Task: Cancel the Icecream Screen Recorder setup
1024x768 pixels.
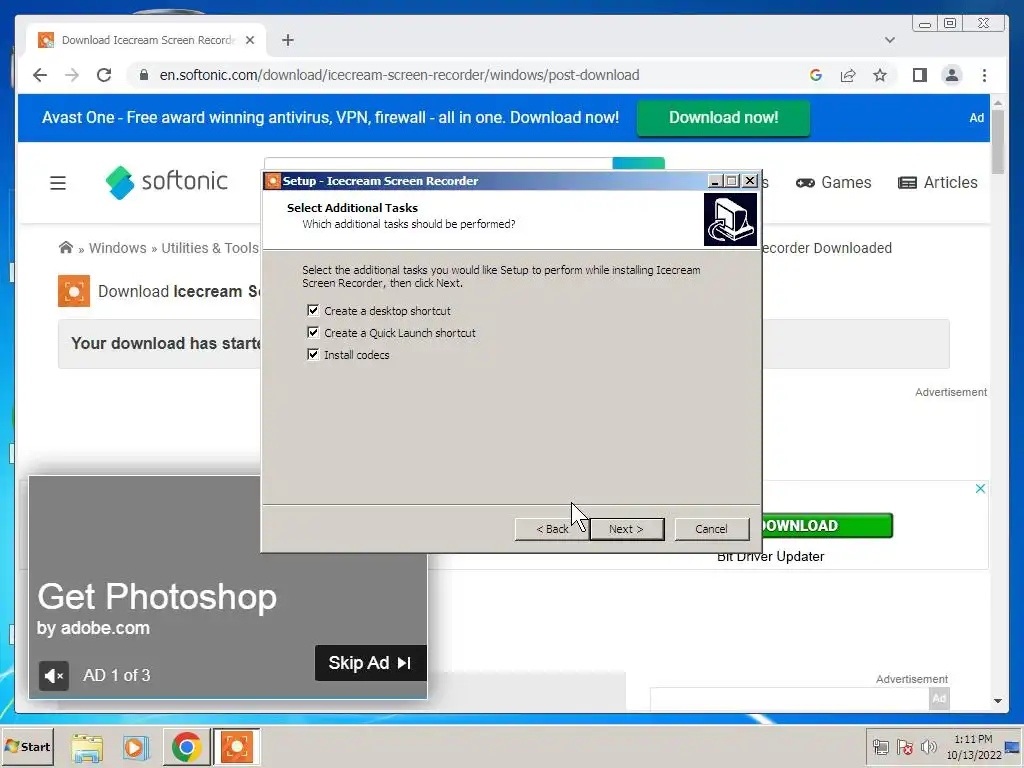Action: [x=711, y=529]
